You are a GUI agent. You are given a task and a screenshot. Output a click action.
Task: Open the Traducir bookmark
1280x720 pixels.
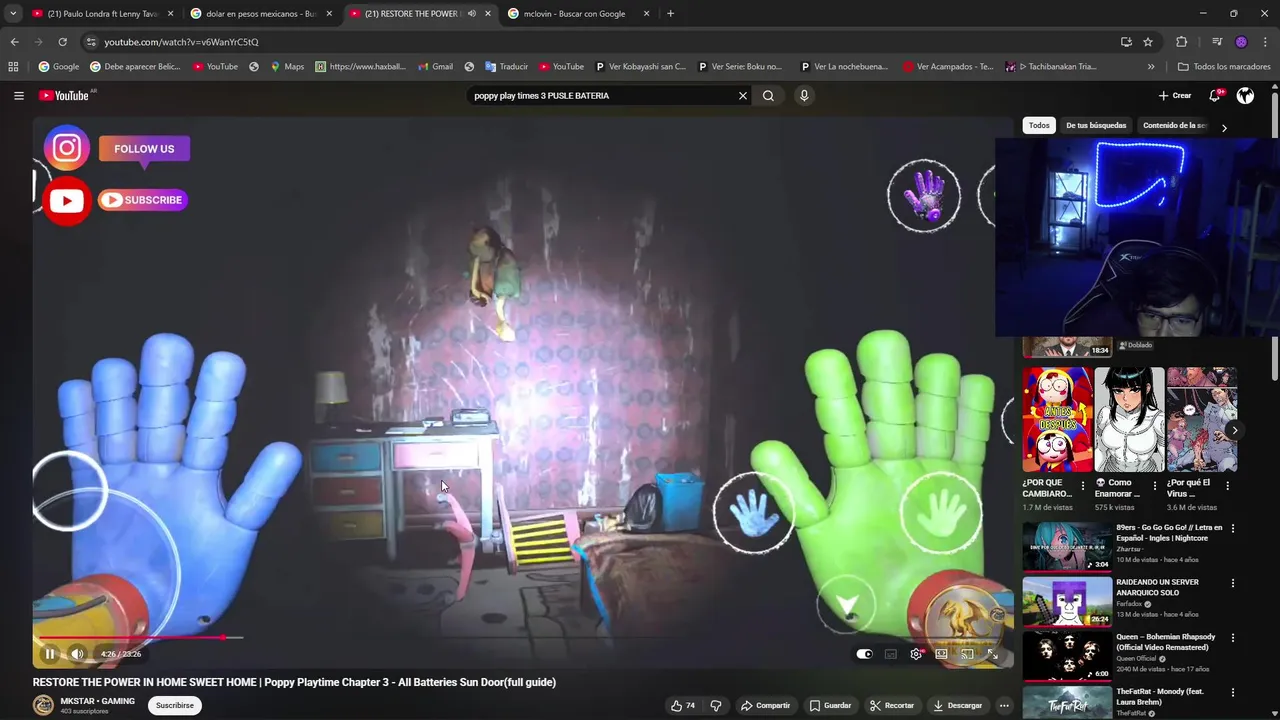tap(507, 67)
